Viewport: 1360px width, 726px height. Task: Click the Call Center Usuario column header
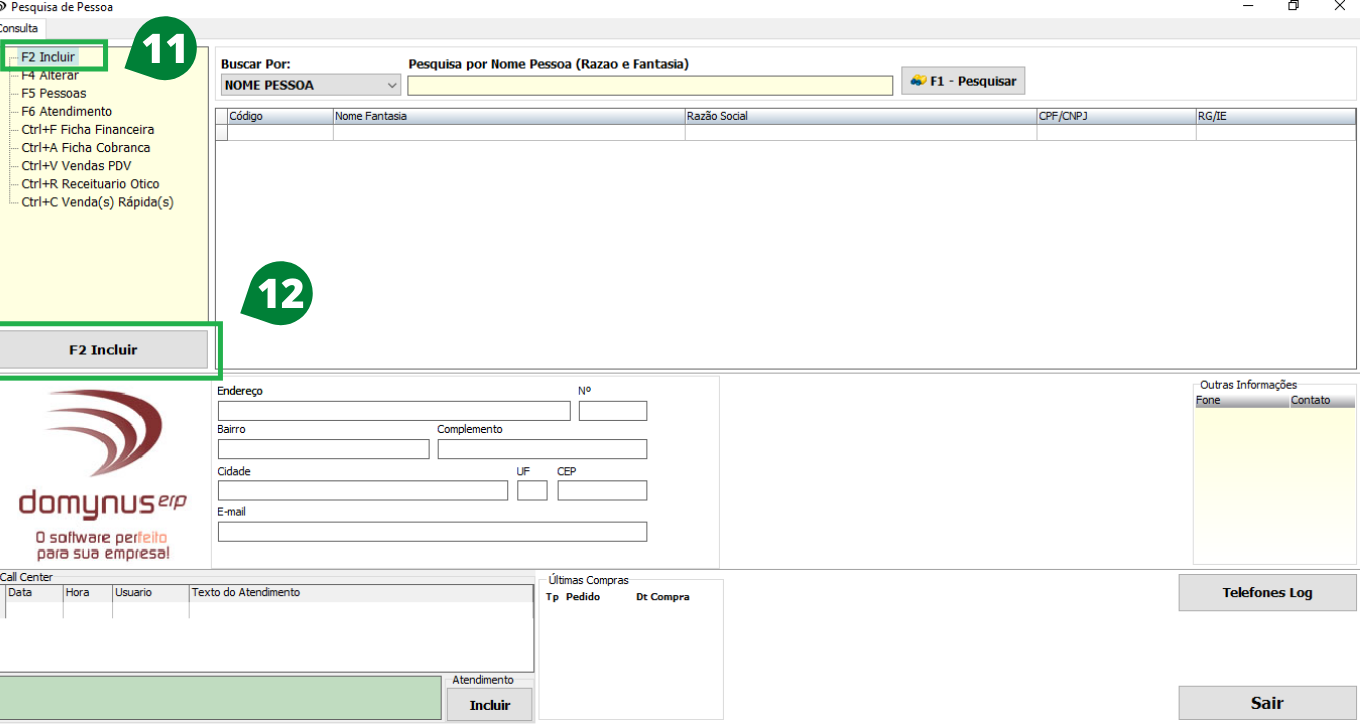[x=150, y=592]
